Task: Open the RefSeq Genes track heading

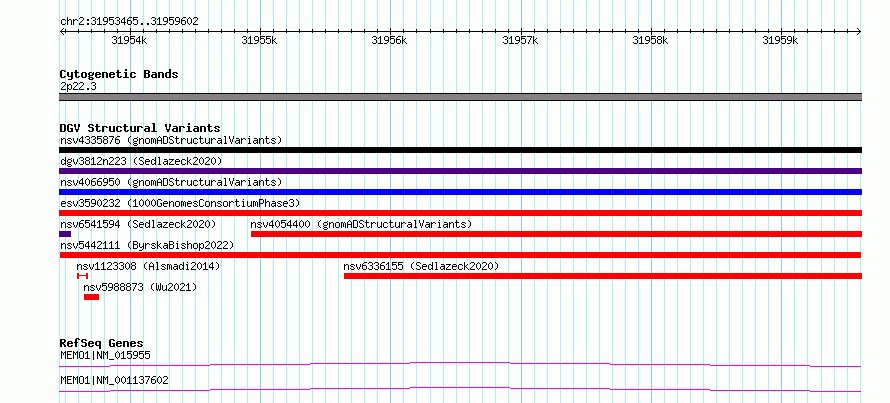Action: click(x=102, y=343)
